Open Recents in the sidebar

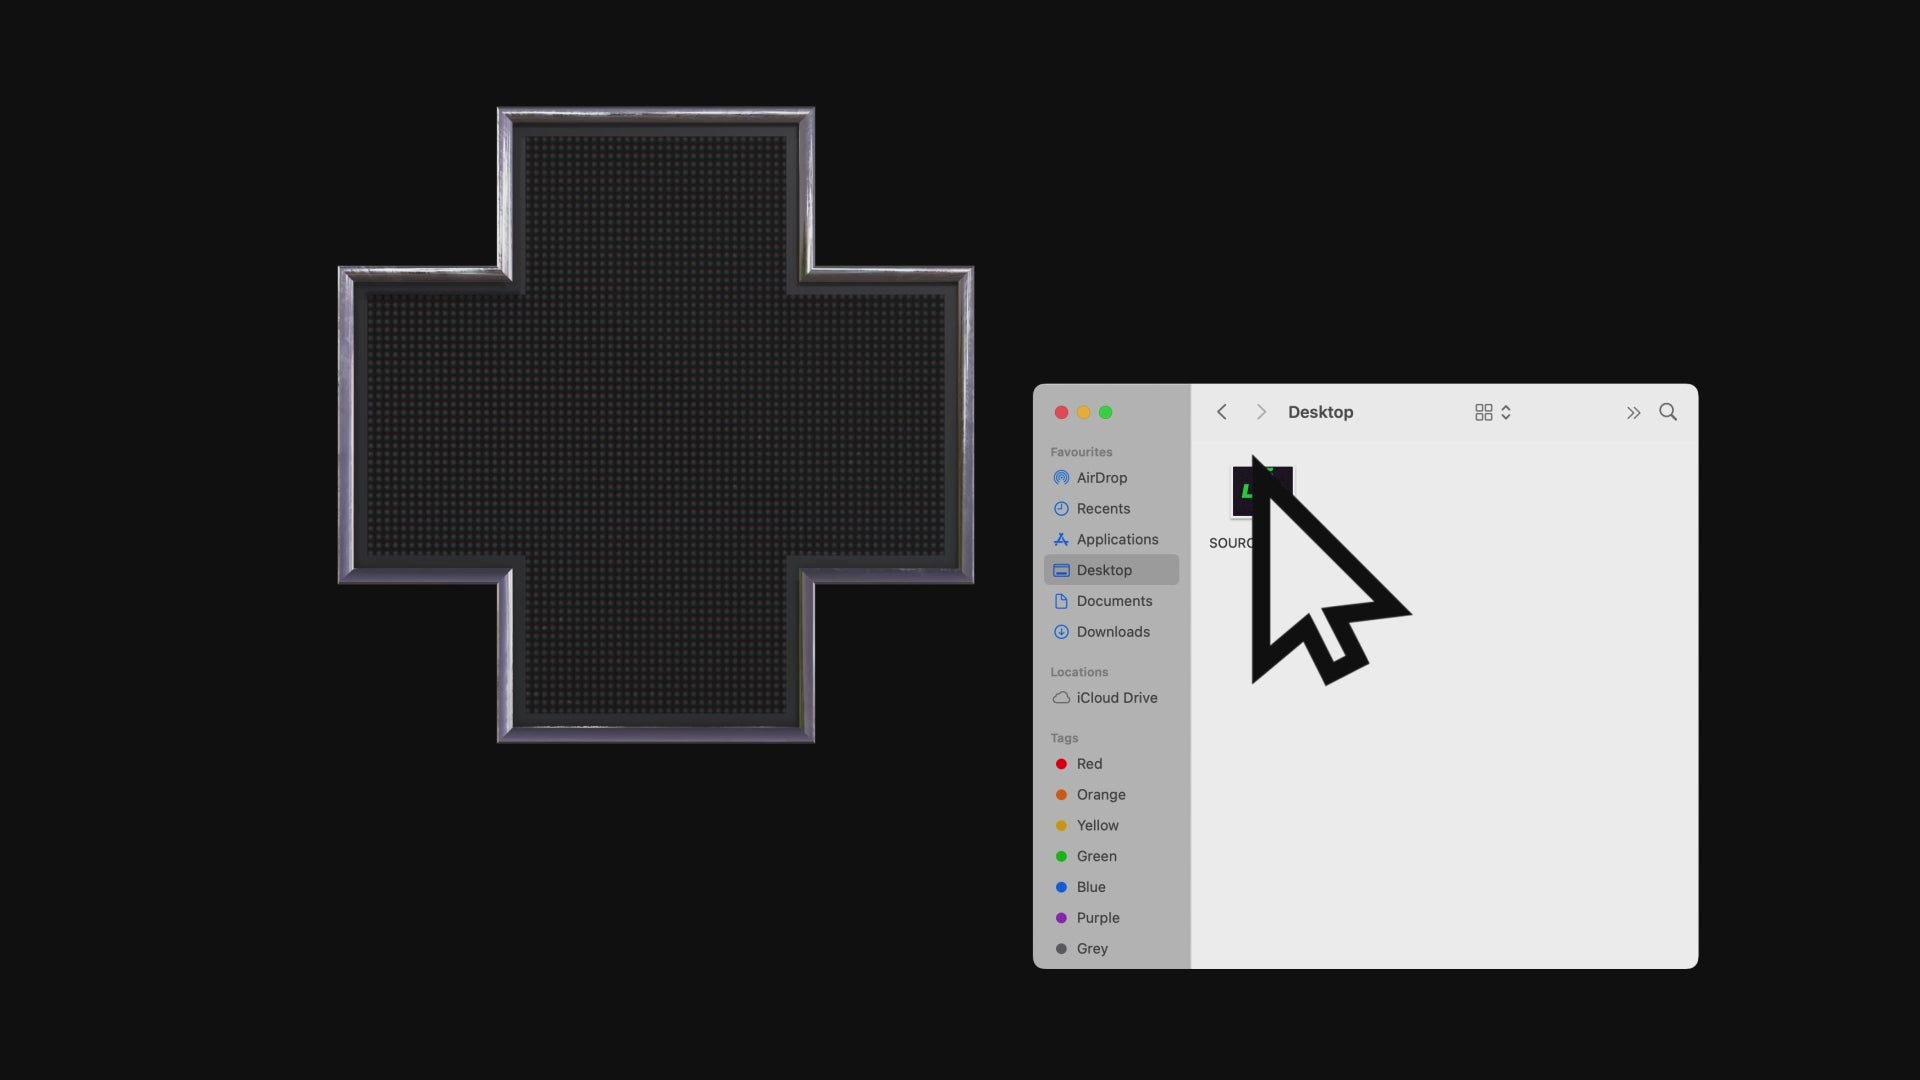tap(1102, 509)
